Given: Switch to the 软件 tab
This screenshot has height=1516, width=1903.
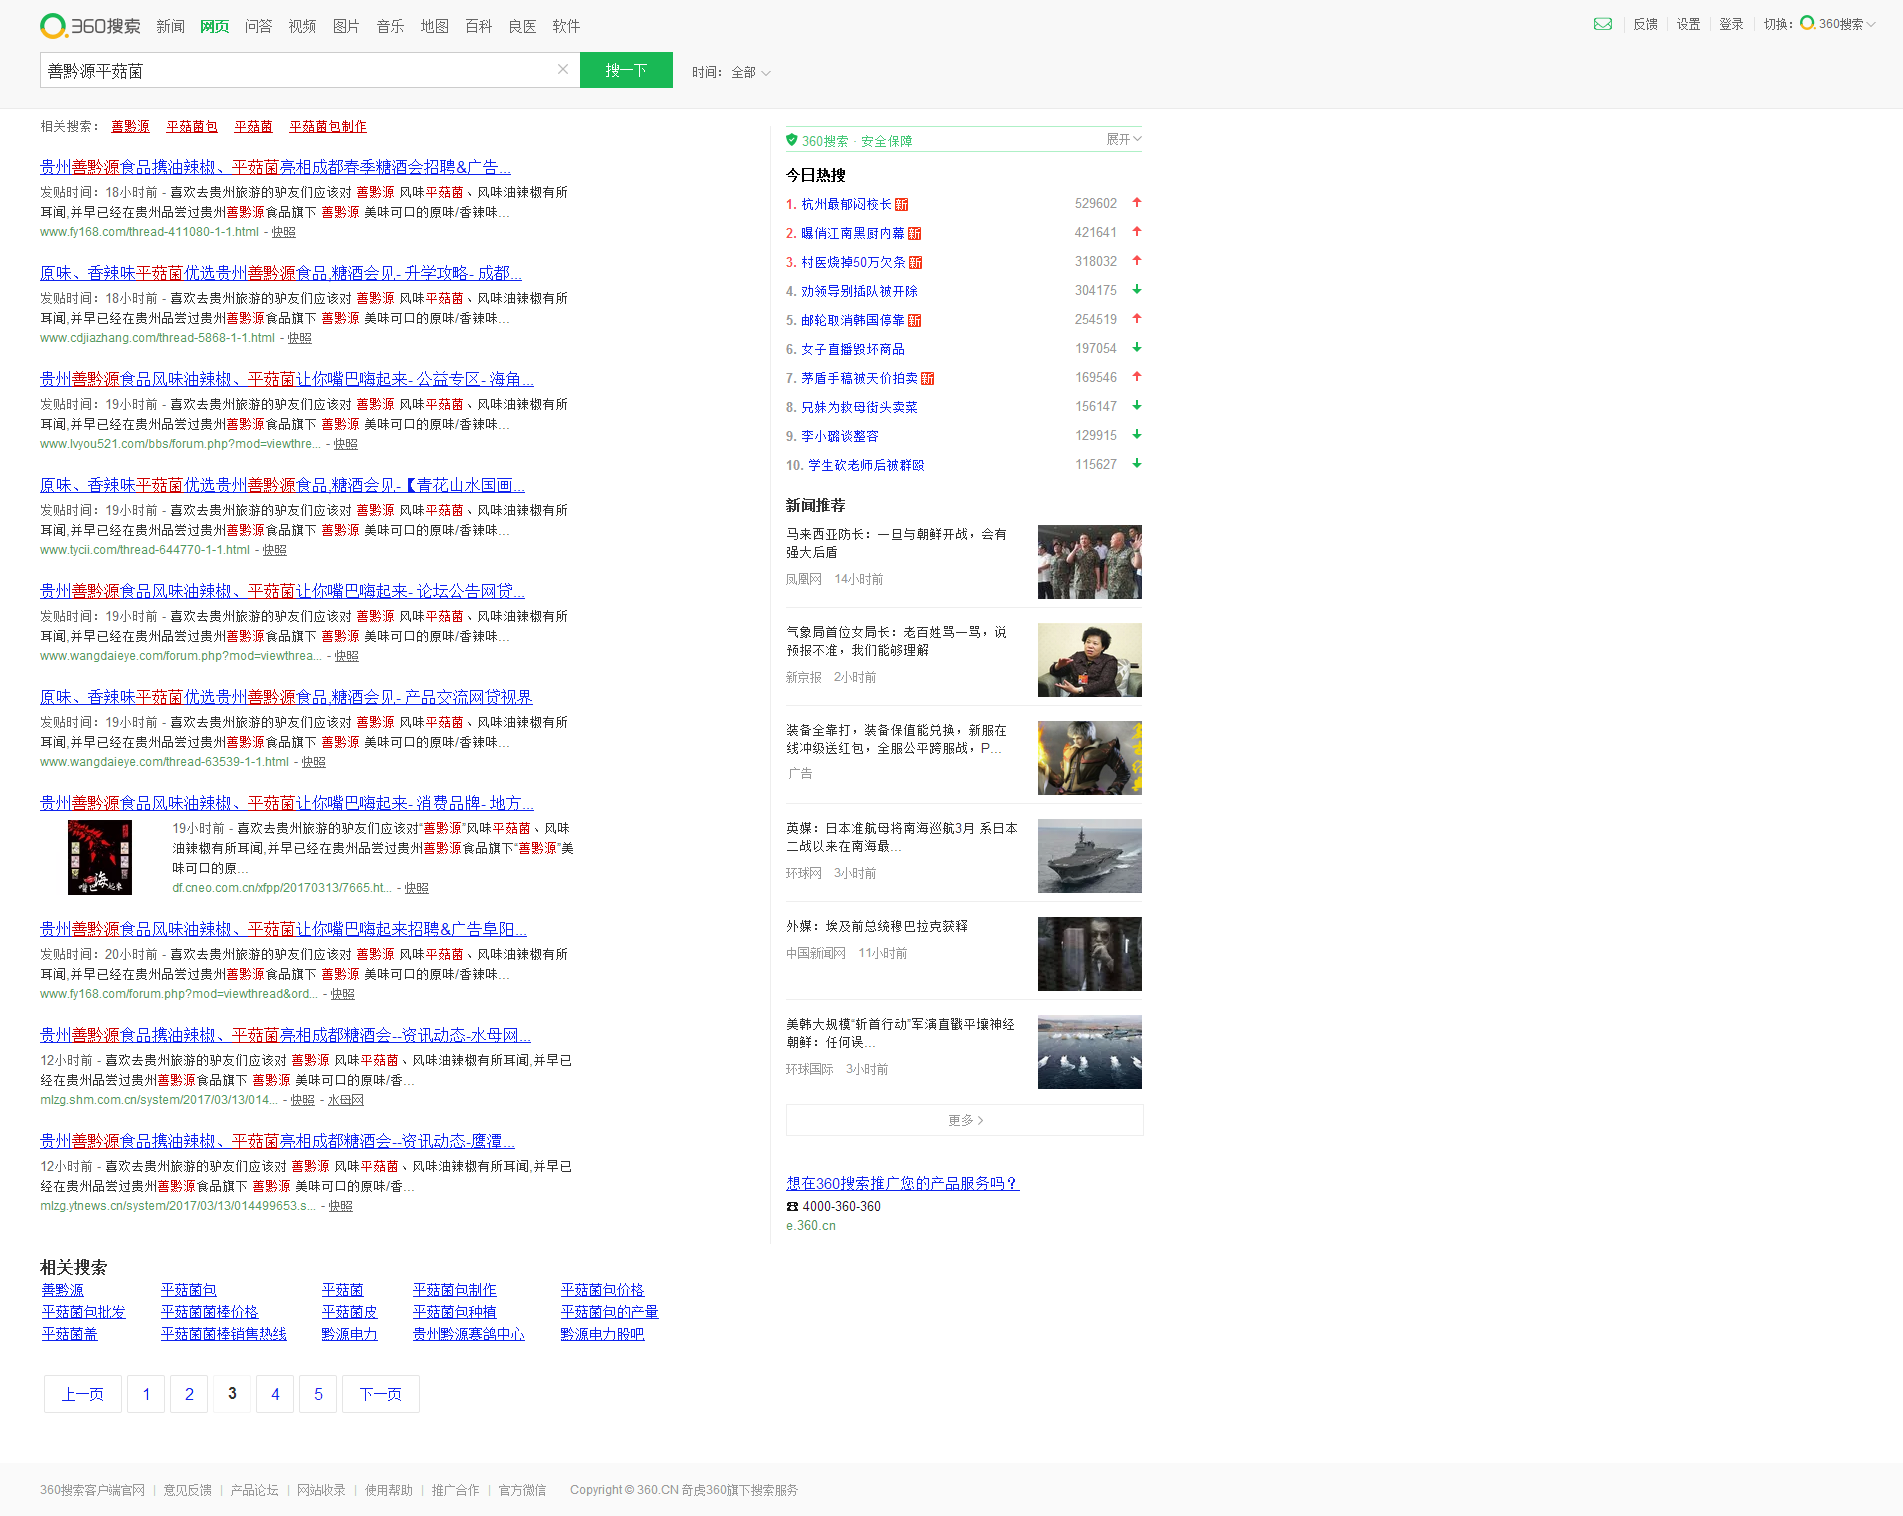Looking at the screenshot, I should tap(566, 26).
